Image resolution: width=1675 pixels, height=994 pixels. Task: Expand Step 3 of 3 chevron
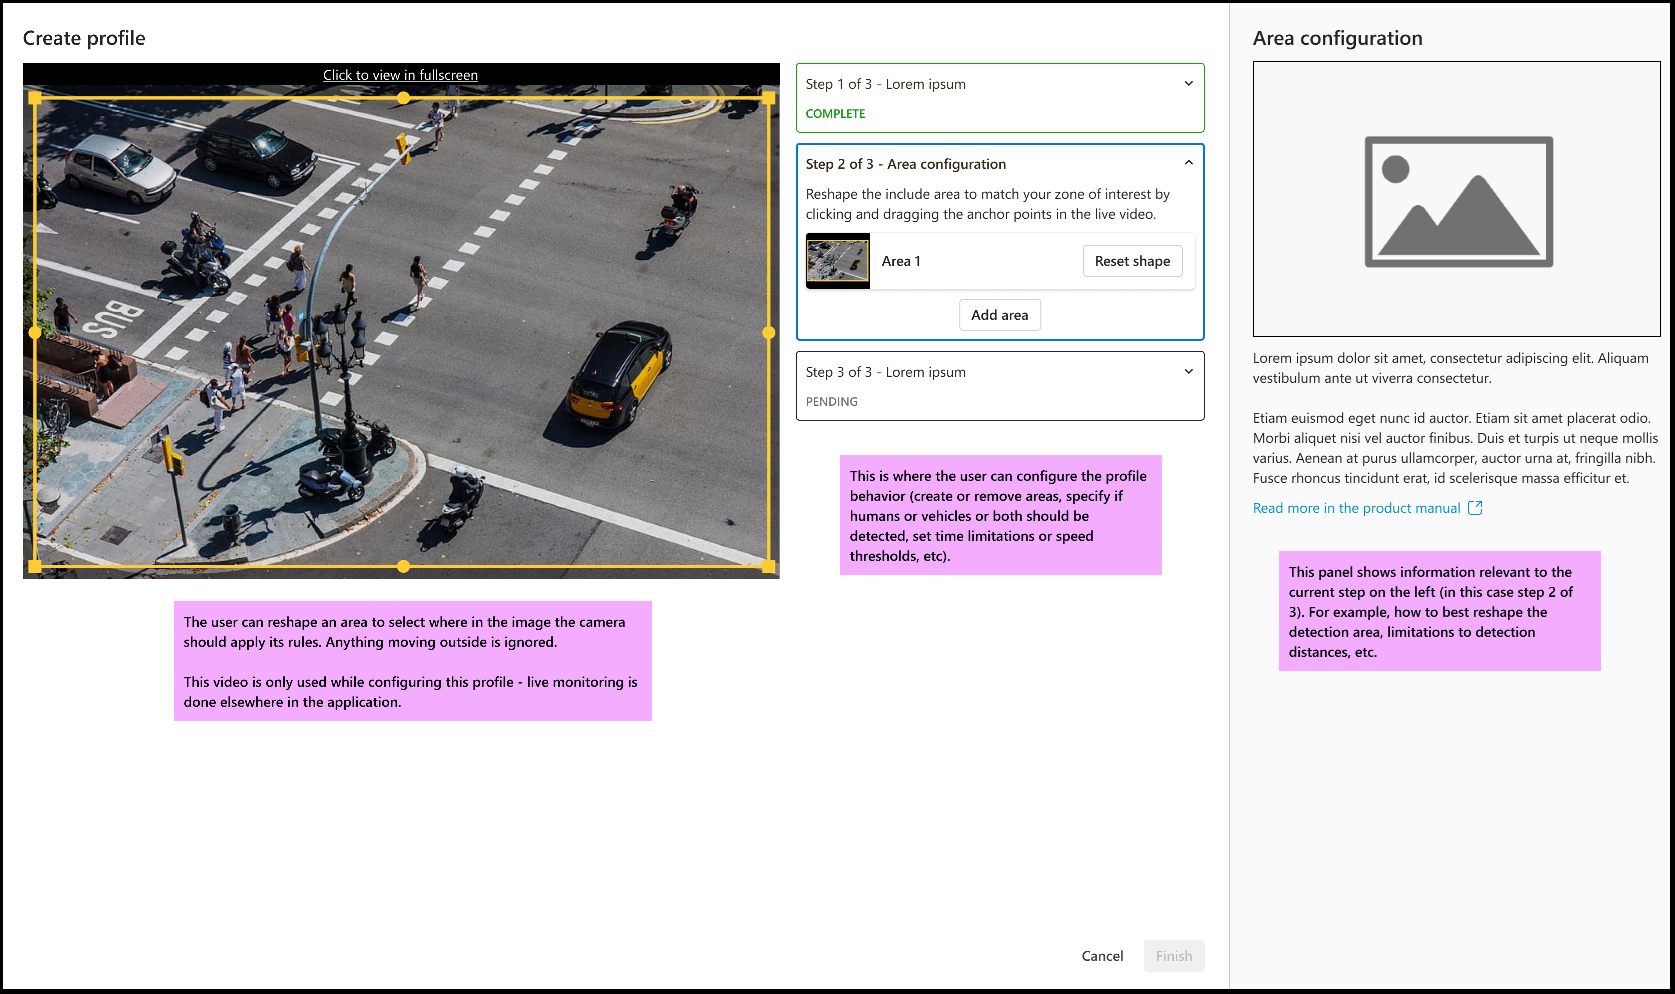tap(1188, 372)
